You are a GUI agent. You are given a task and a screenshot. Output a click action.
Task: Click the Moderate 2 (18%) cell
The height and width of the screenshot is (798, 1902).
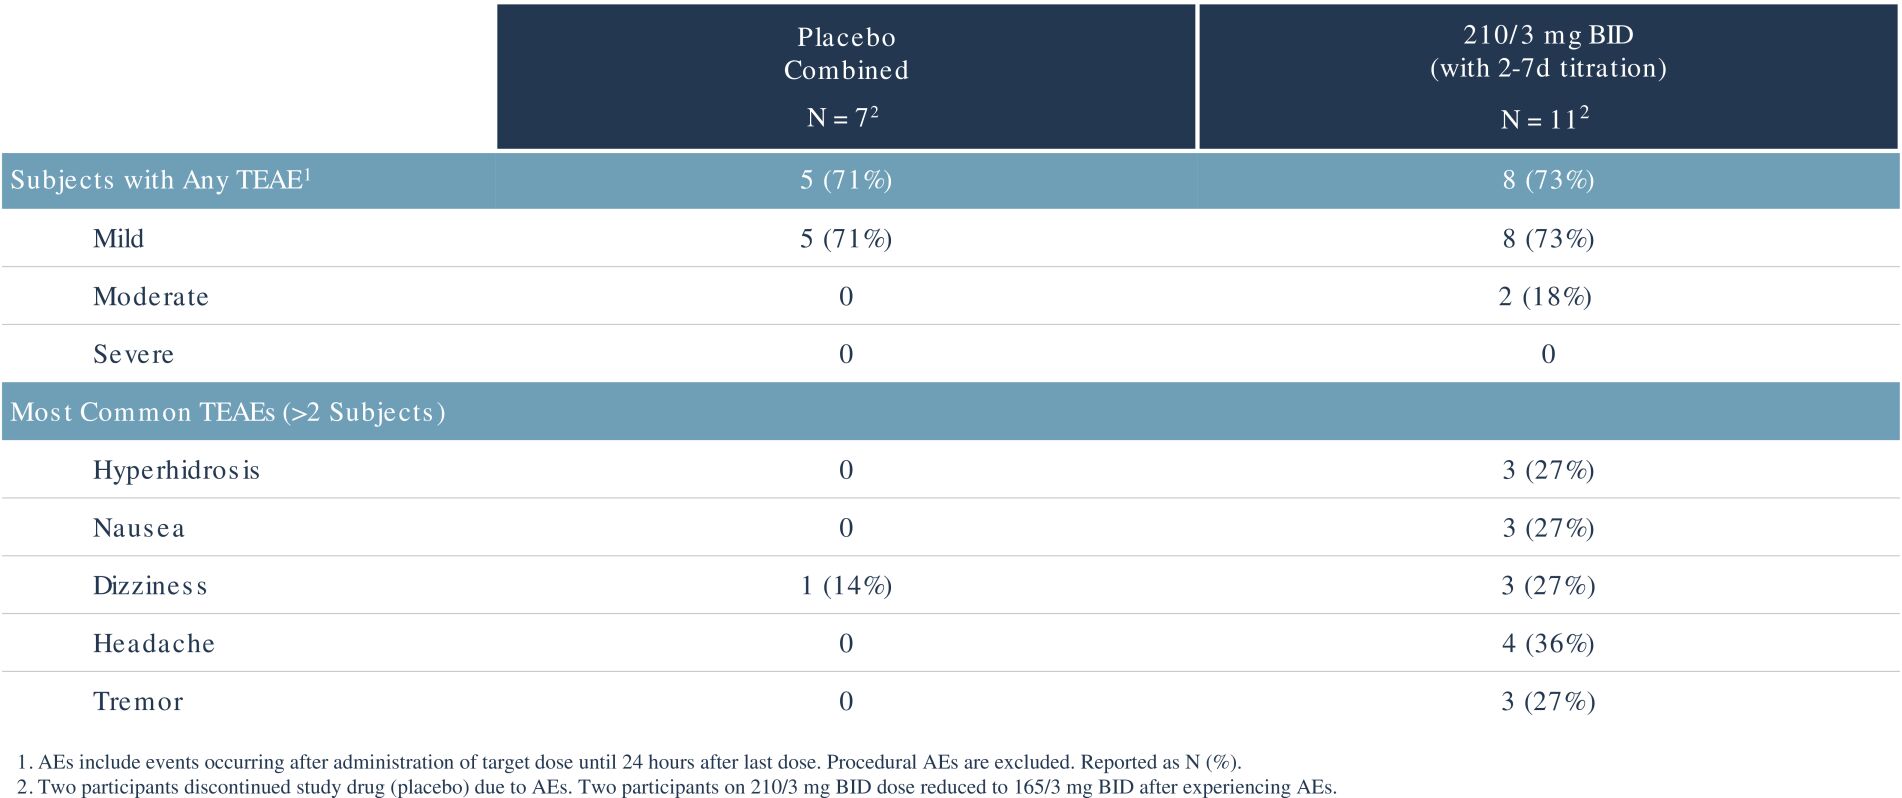[1545, 297]
